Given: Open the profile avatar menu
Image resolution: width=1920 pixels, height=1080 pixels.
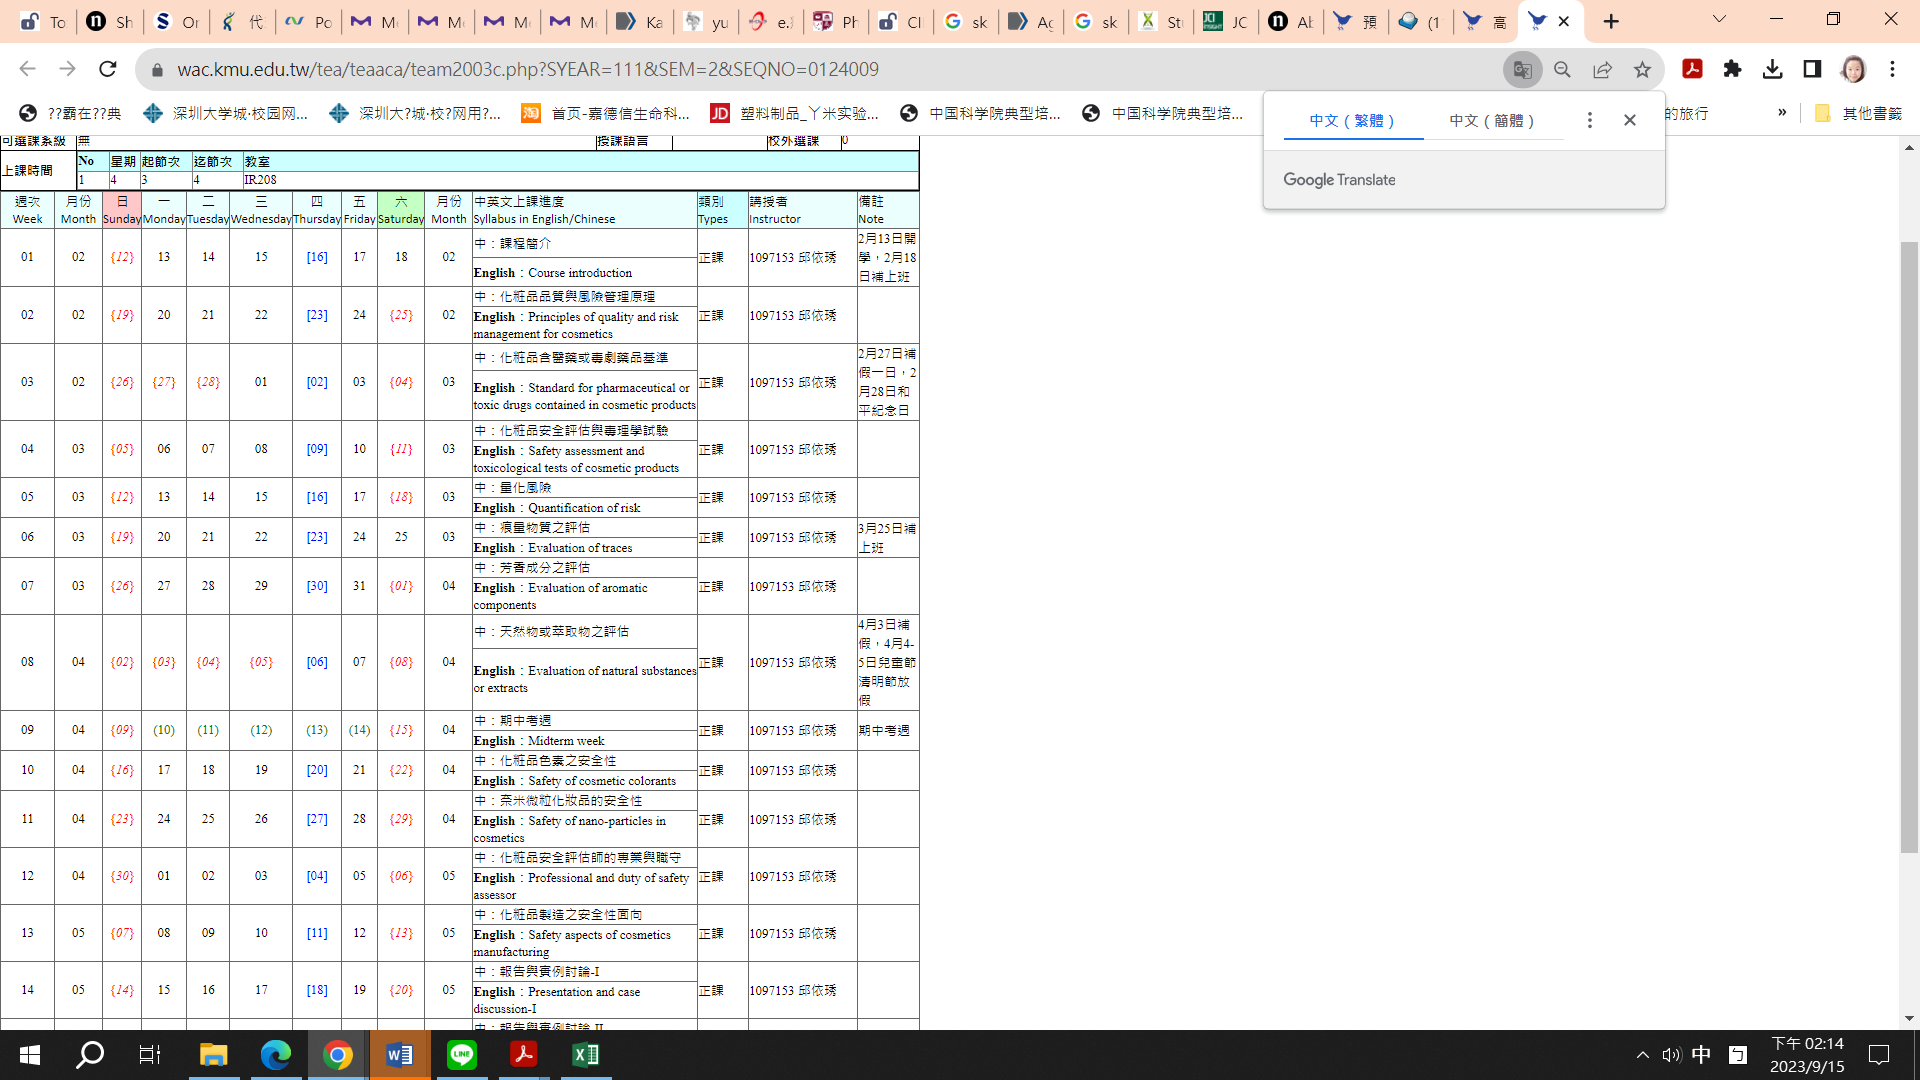Looking at the screenshot, I should [x=1853, y=69].
